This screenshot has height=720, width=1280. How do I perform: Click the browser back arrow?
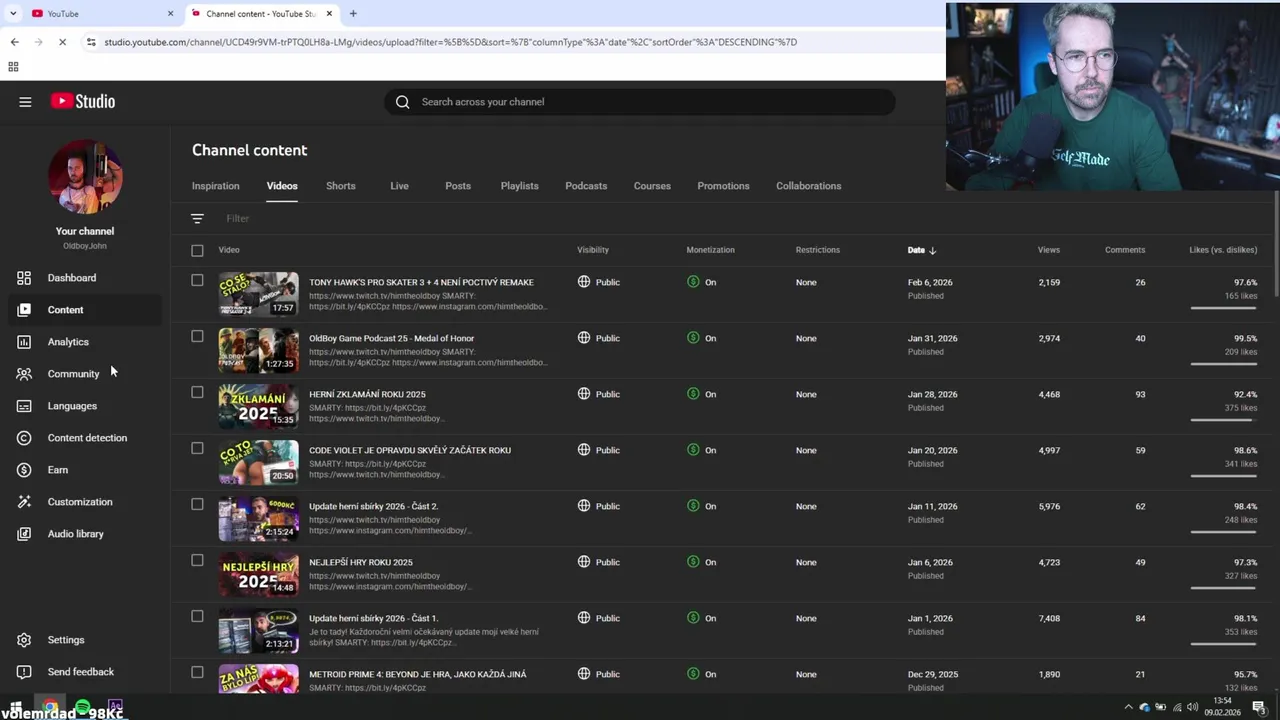click(14, 42)
